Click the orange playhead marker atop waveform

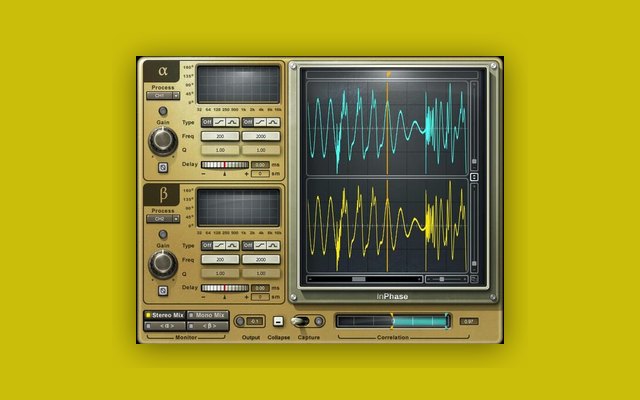click(388, 74)
